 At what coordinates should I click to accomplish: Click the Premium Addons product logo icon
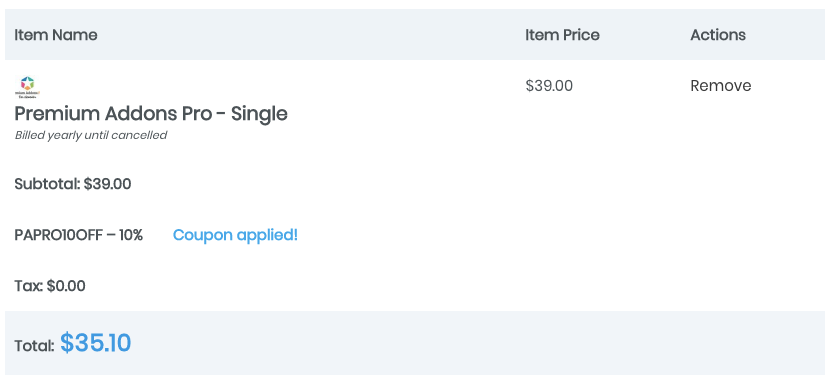(x=27, y=87)
